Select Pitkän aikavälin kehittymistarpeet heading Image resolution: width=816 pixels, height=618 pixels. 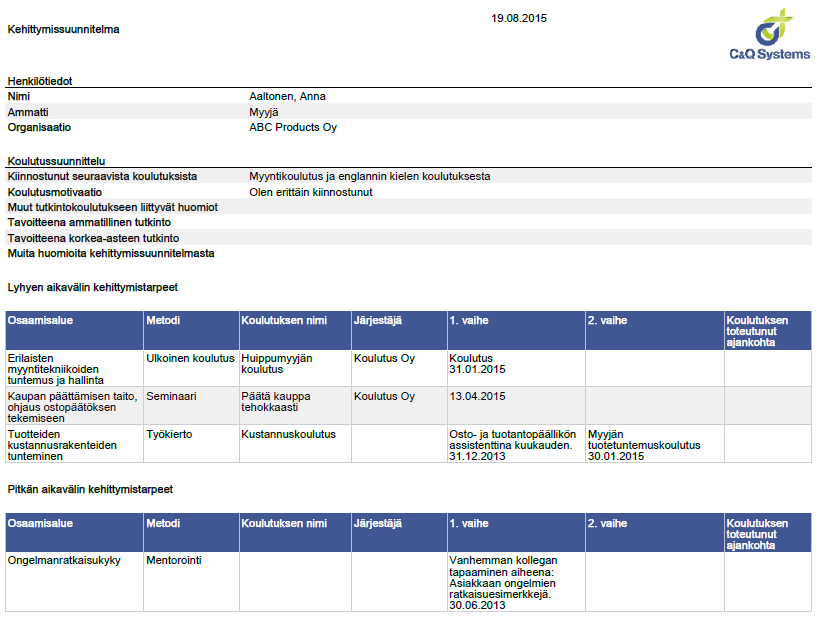coord(90,490)
